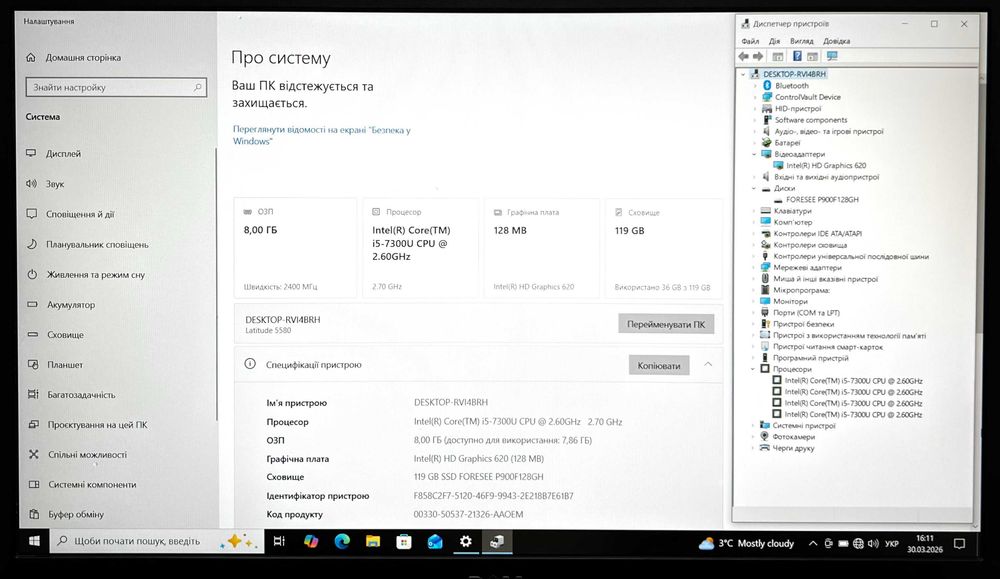
Task: Launch Microsoft Edge from the taskbar
Action: 342,541
